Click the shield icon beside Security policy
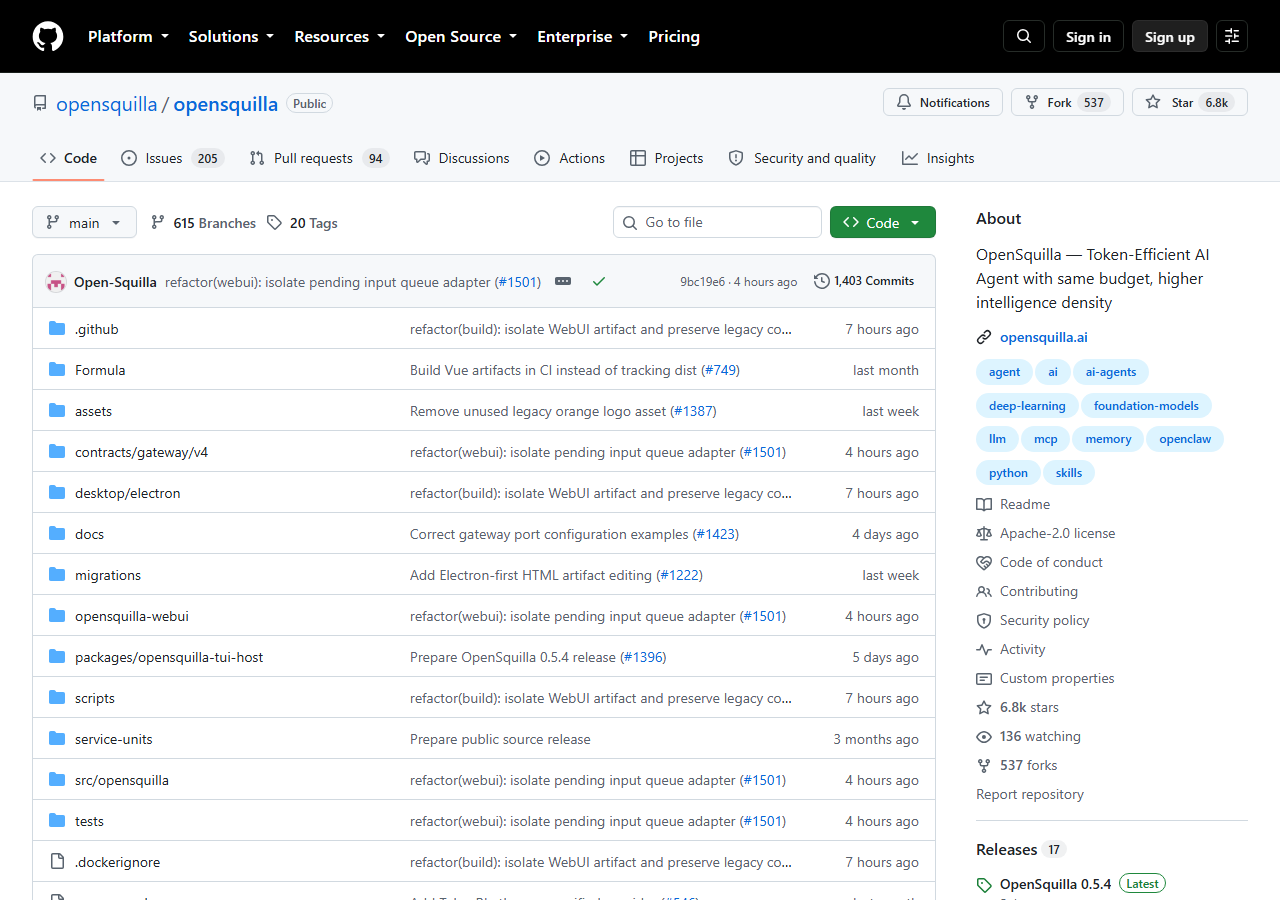1280x900 pixels. [984, 620]
